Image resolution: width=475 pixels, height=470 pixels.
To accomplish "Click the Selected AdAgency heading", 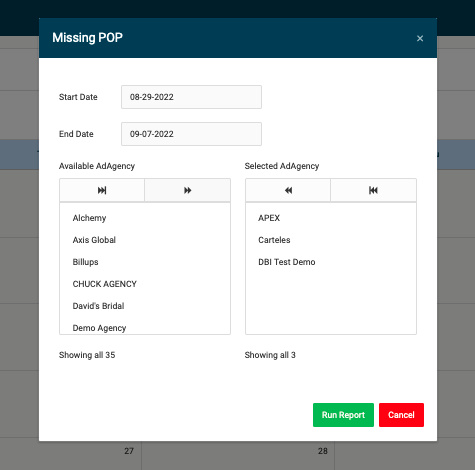I will [x=282, y=166].
